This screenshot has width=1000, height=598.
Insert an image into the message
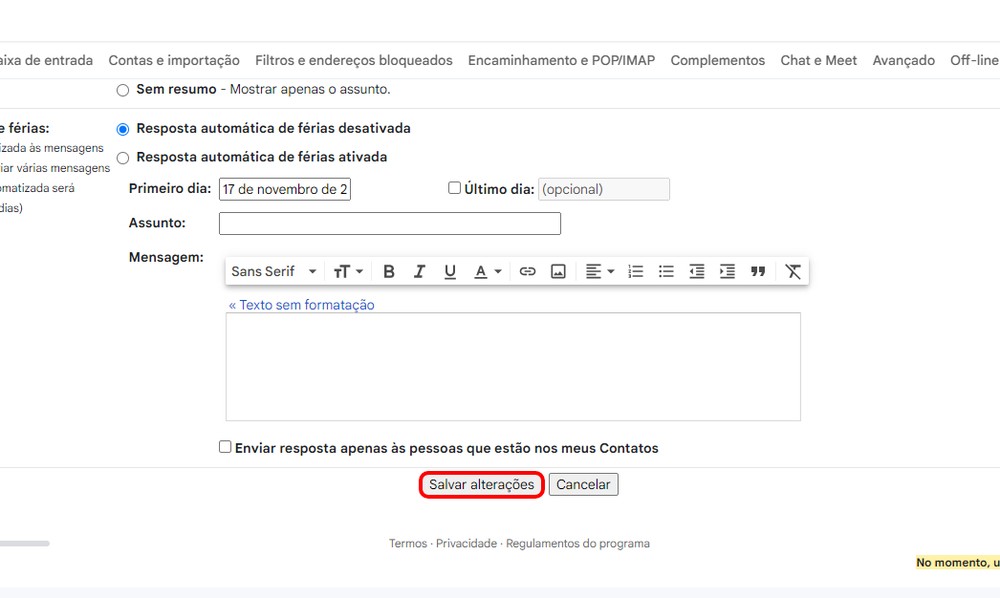(557, 270)
